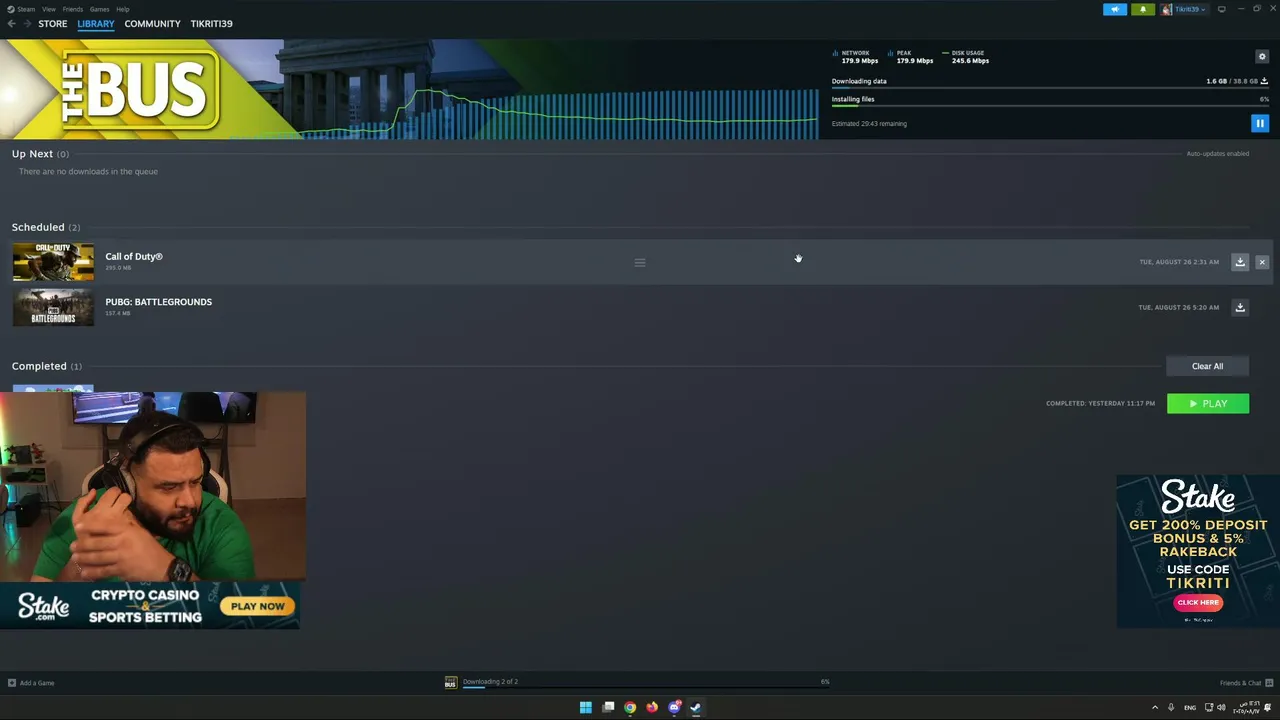This screenshot has height=720, width=1280.
Task: Open the View menu
Action: tap(49, 9)
